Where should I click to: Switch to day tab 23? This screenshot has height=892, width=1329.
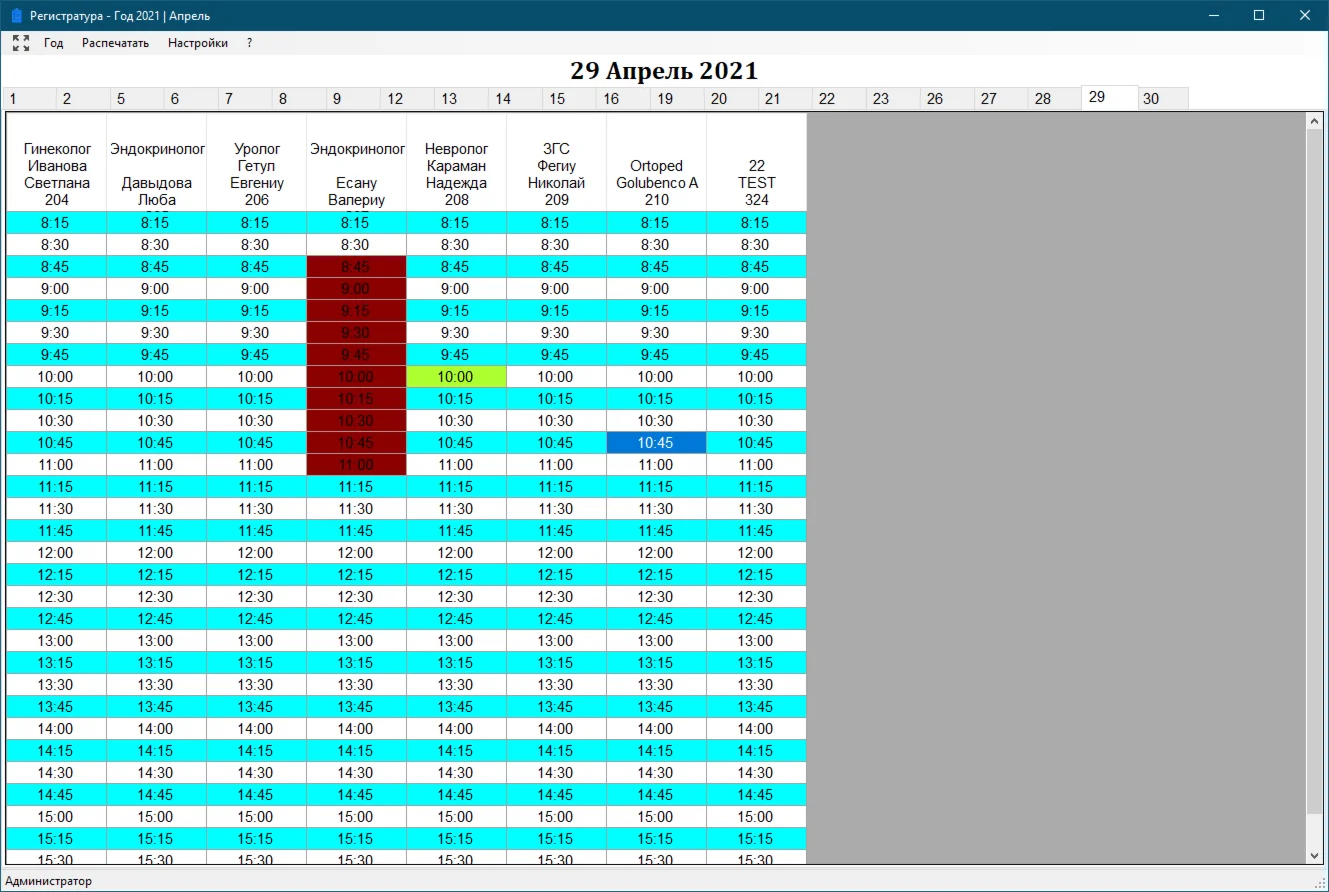pyautogui.click(x=893, y=99)
